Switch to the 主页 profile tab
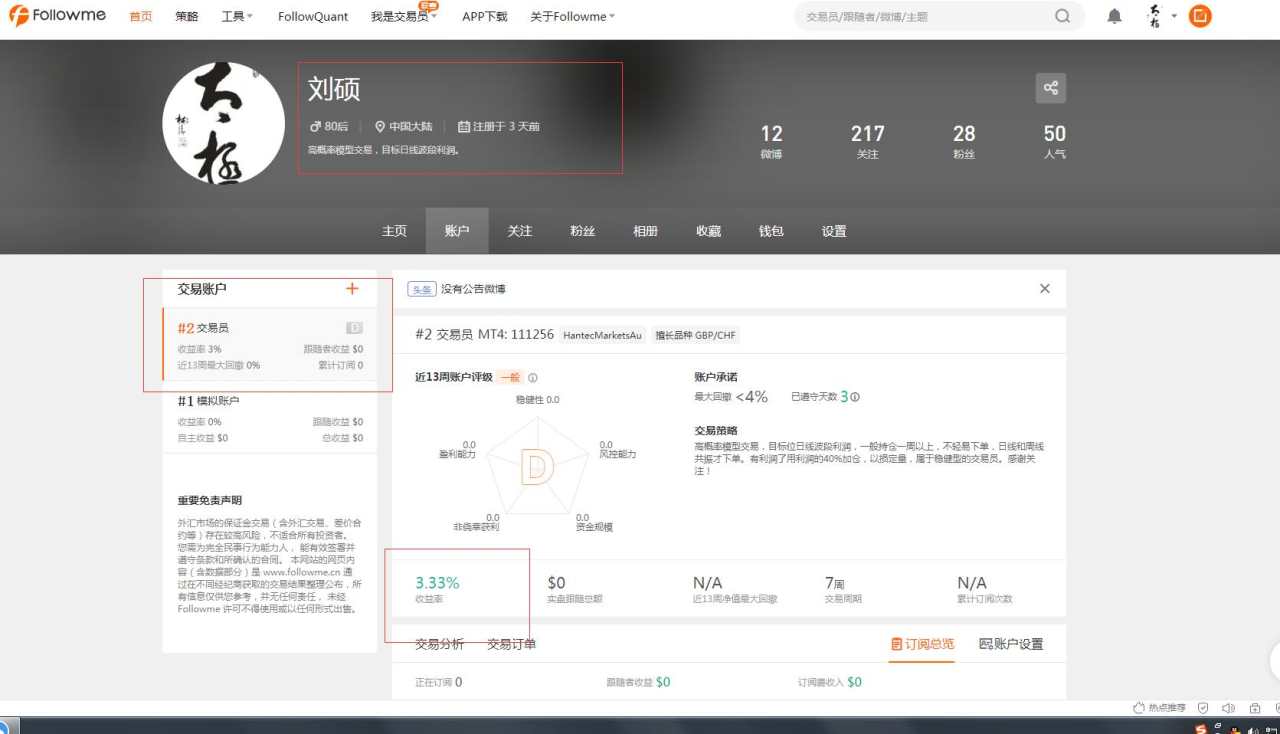 (394, 231)
